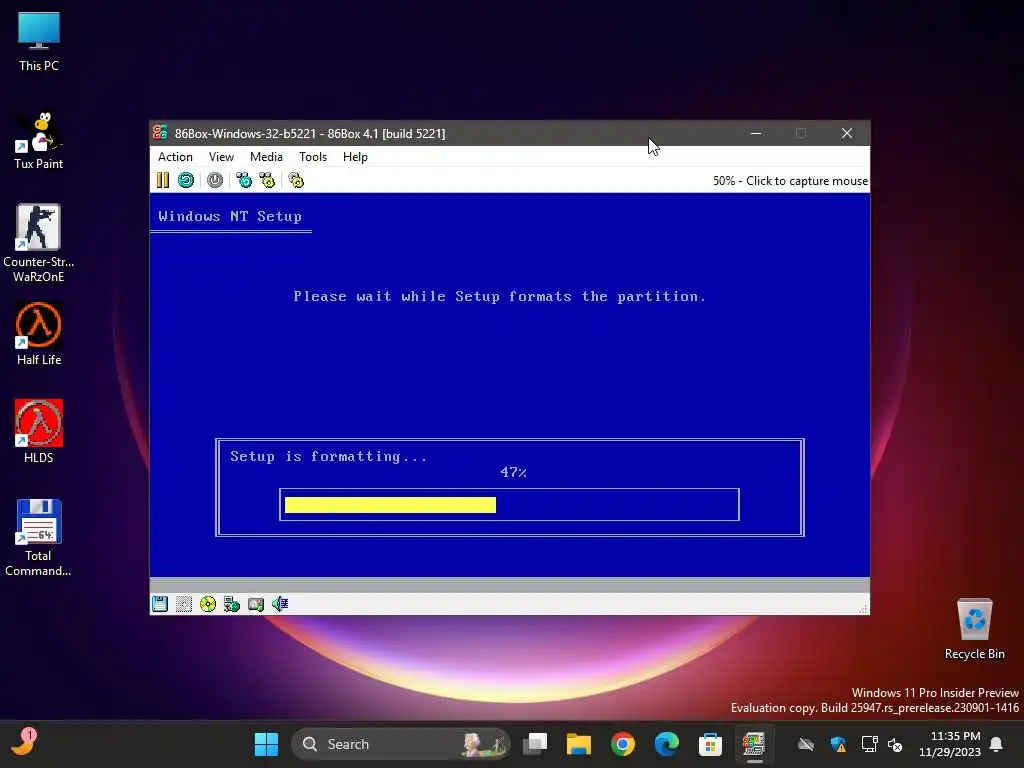Select the This PC desktop icon

39,42
